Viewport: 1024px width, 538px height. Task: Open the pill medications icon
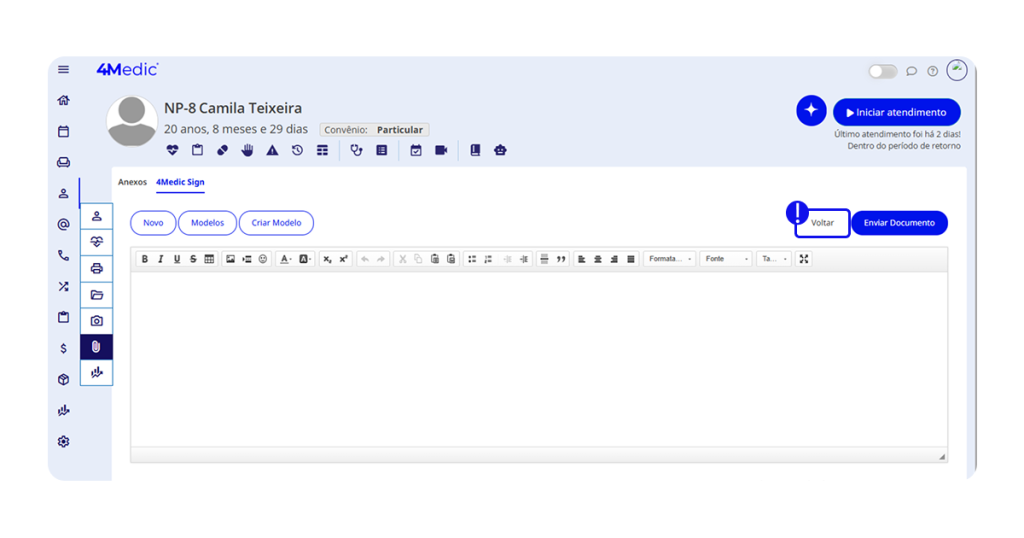coord(223,150)
